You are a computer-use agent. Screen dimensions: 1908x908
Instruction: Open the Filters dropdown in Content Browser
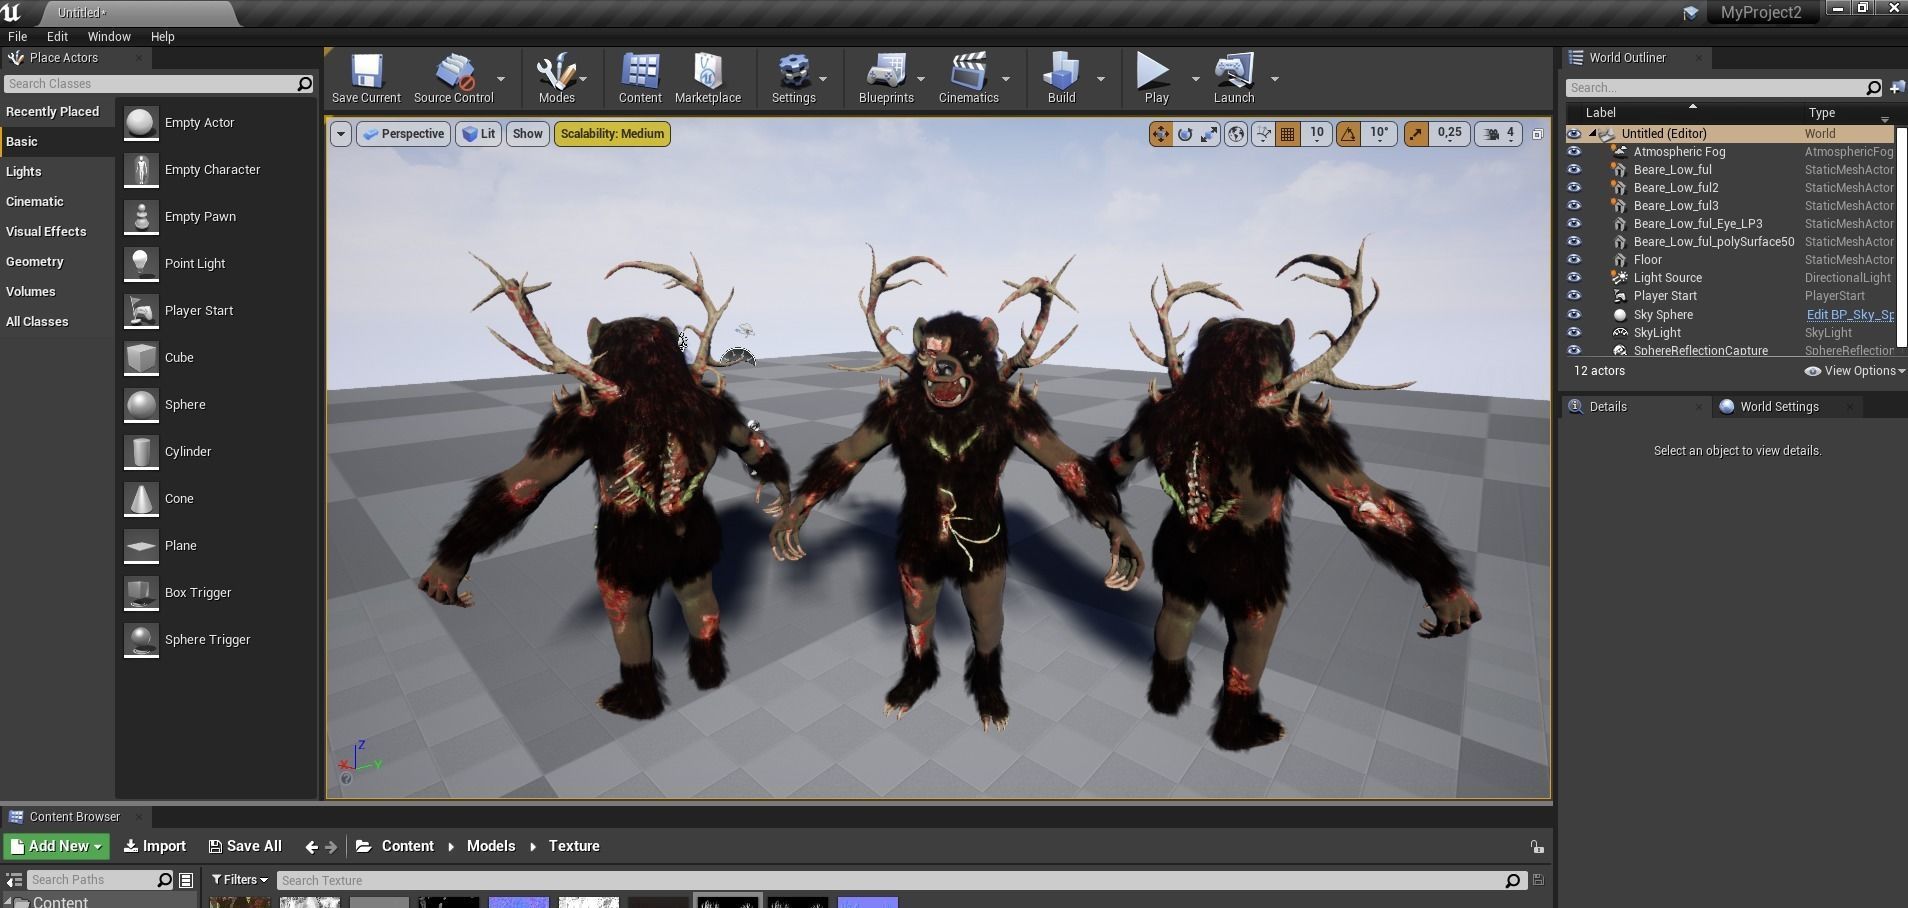(x=240, y=880)
